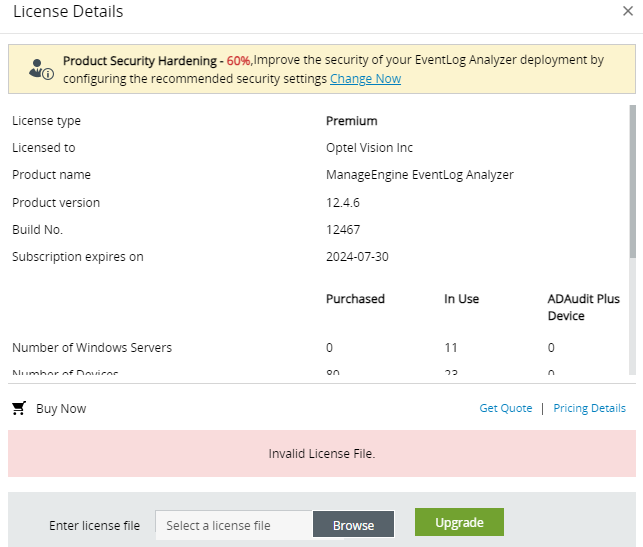Click the 60% hardening score
The image size is (643, 547).
tap(238, 61)
